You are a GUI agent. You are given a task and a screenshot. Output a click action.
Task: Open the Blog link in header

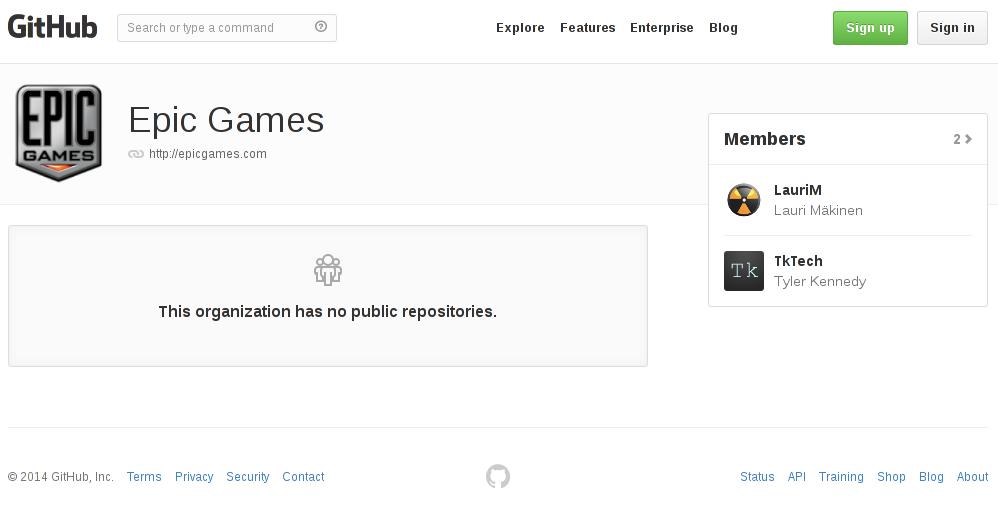pyautogui.click(x=723, y=28)
